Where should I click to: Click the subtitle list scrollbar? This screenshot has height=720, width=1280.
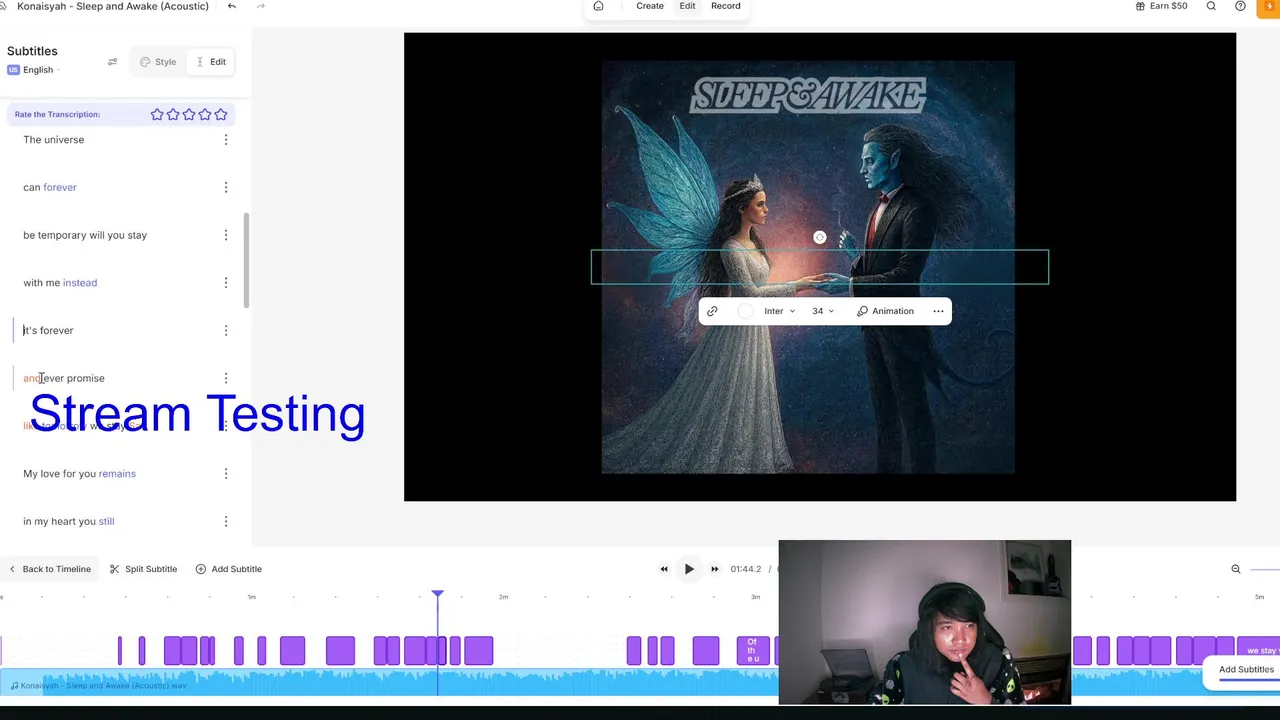click(x=246, y=260)
